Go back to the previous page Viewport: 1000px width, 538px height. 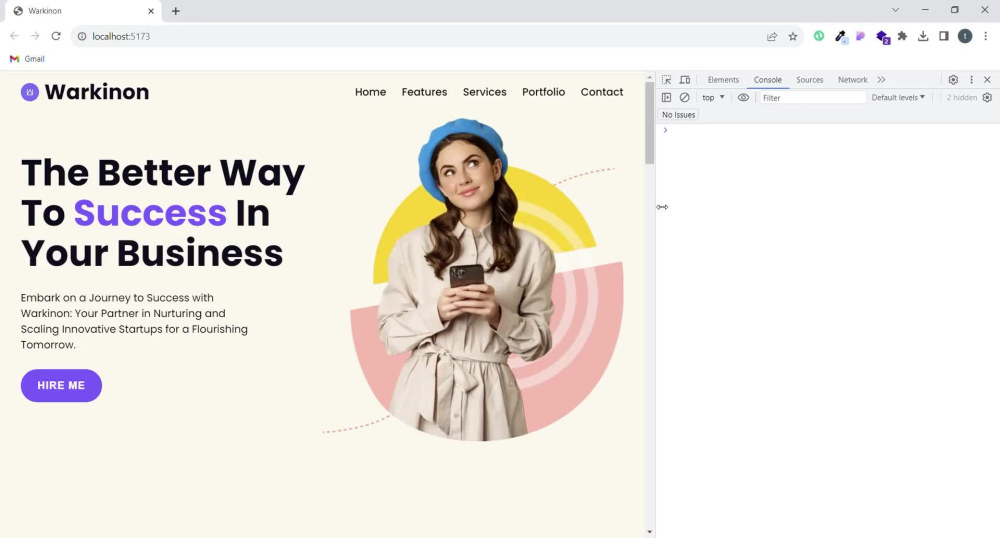click(x=14, y=36)
